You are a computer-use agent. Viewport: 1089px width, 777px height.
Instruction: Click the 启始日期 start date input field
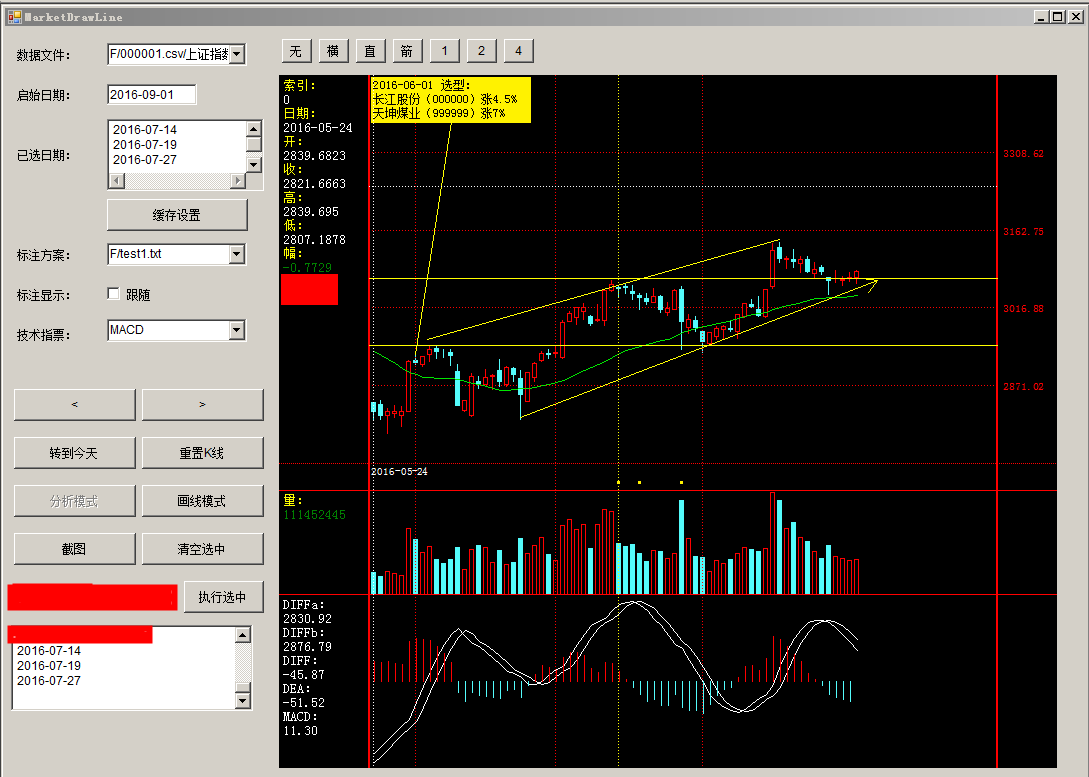[151, 95]
